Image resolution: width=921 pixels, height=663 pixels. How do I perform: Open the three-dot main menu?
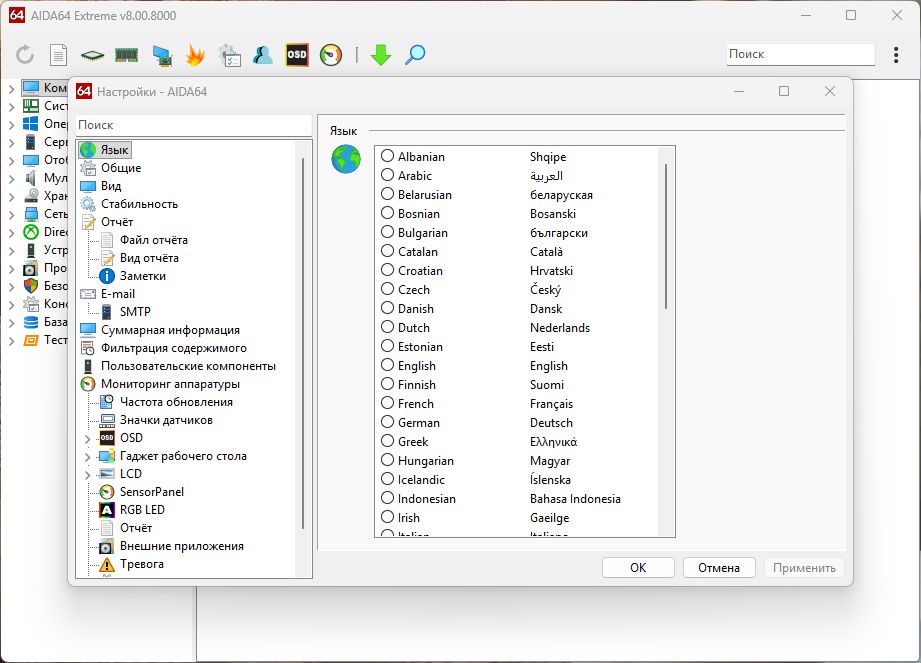[x=896, y=55]
